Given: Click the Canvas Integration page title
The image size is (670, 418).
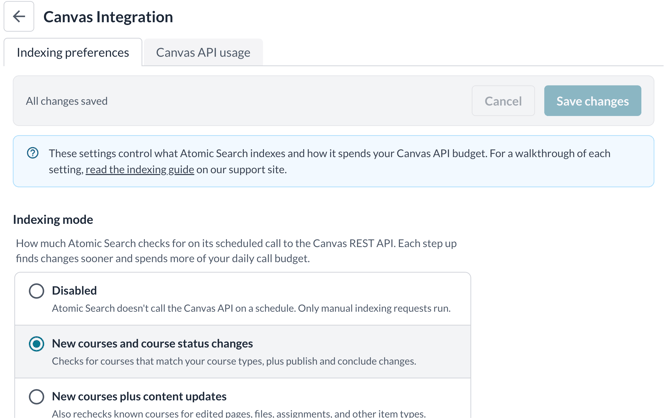Looking at the screenshot, I should click(x=108, y=17).
